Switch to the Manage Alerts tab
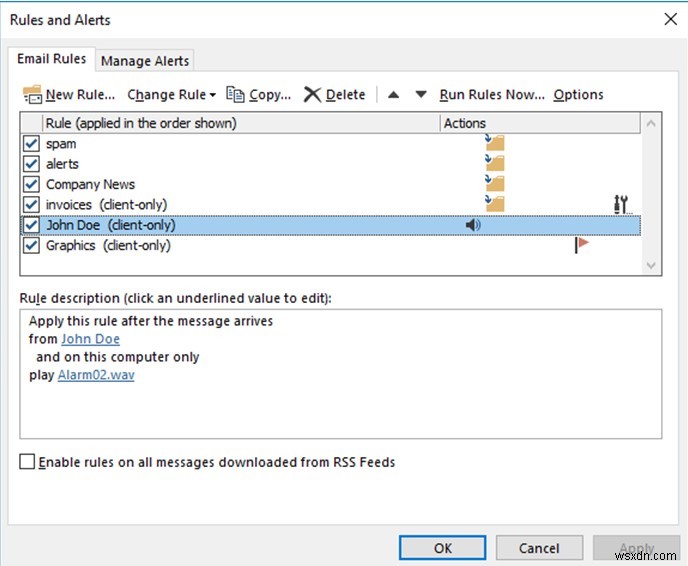 point(145,61)
